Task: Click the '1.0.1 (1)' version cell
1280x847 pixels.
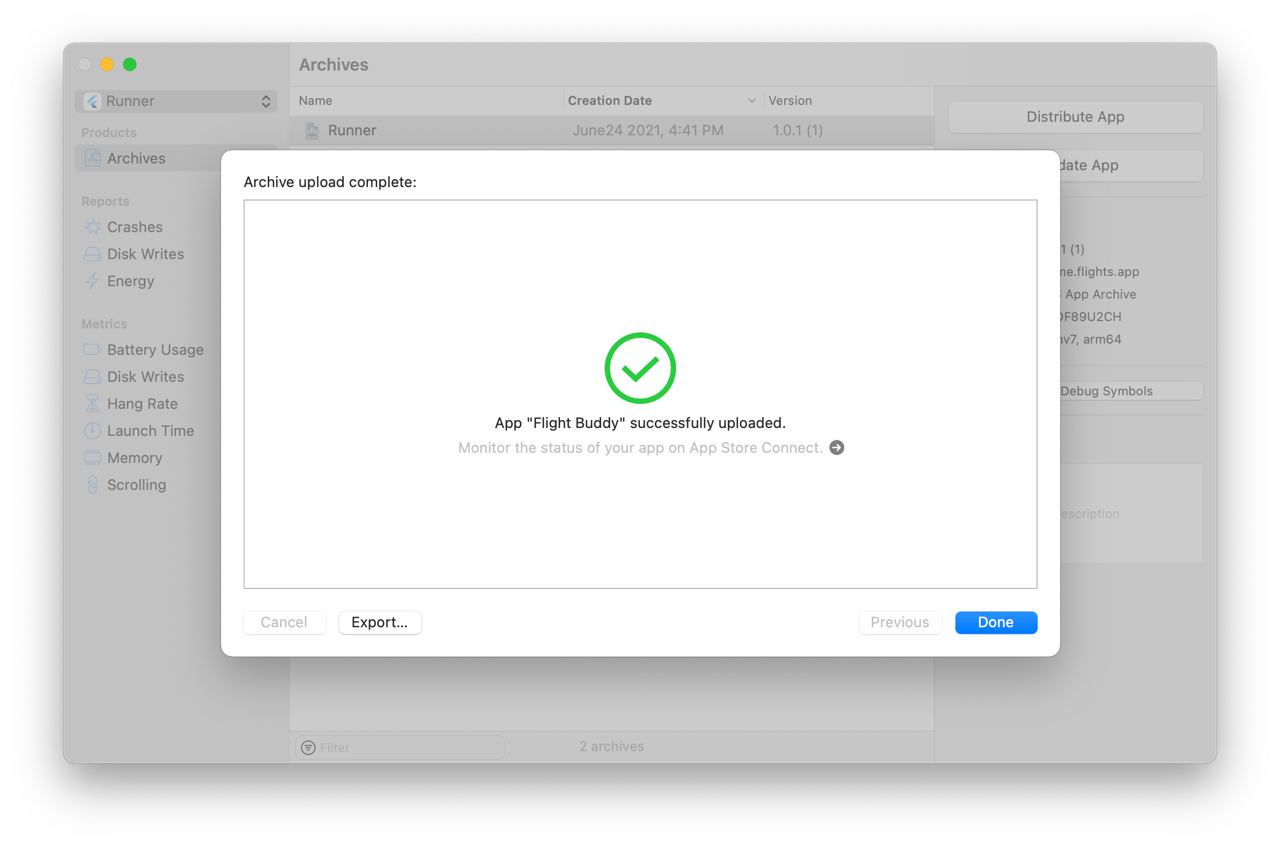Action: coord(798,130)
